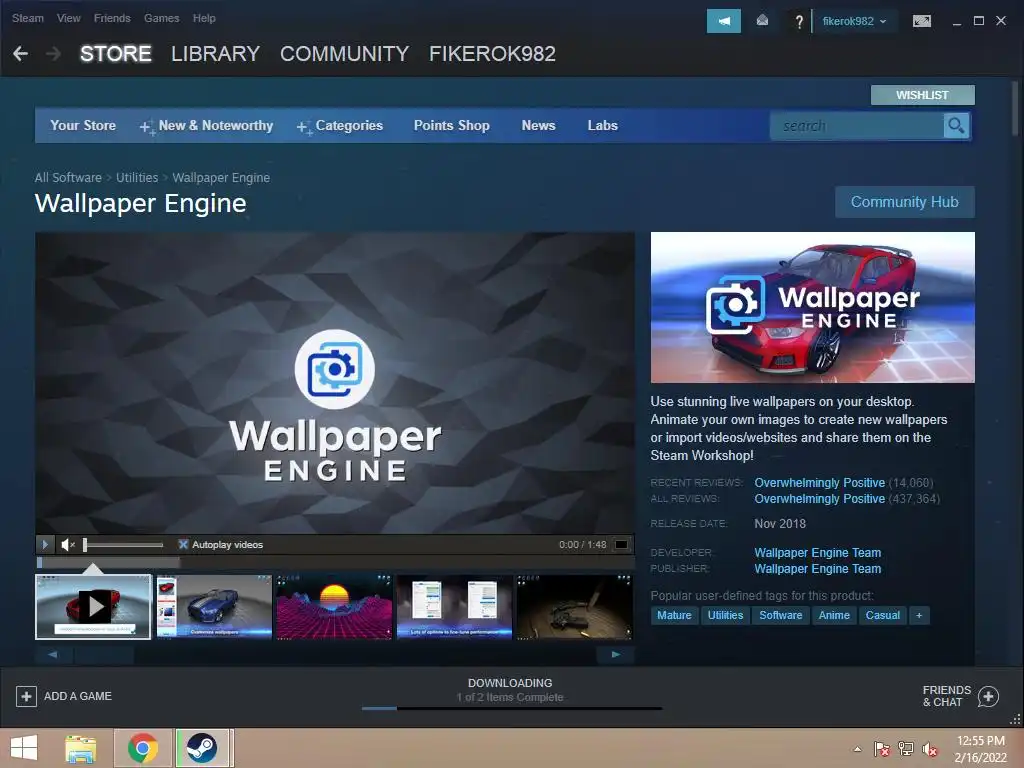Select the blue car screenshot thumbnail

pos(214,607)
